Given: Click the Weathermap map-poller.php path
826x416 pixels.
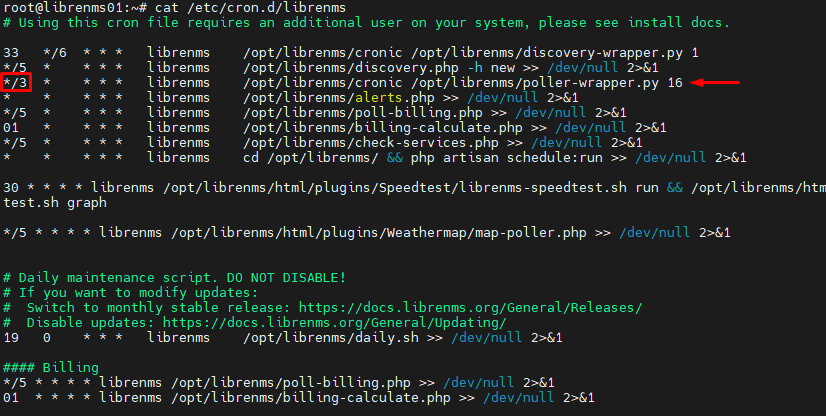Looking at the screenshot, I should (379, 233).
